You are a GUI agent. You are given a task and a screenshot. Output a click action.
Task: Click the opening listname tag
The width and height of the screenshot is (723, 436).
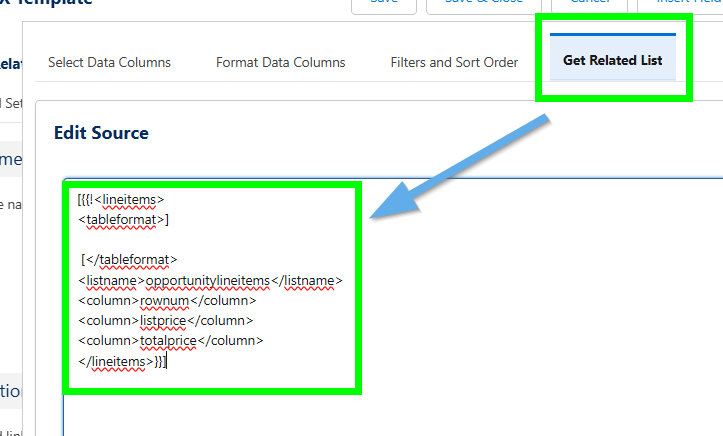click(x=103, y=280)
